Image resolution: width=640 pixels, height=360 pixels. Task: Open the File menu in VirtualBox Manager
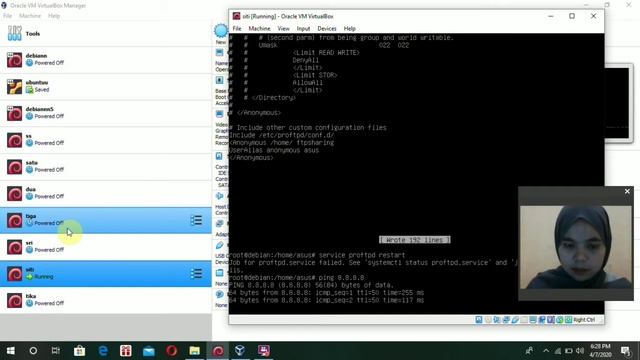7,16
